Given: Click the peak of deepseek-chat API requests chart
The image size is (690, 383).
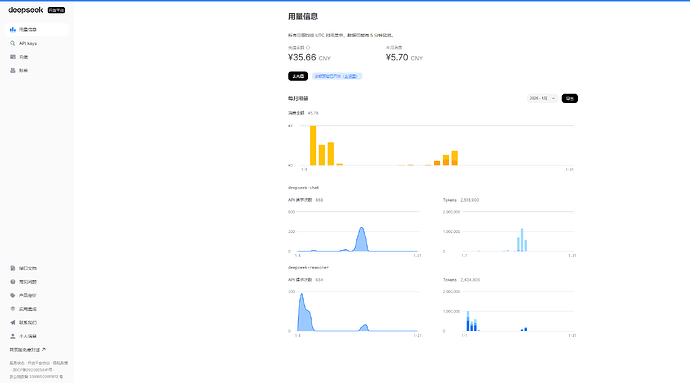Looking at the screenshot, I should coord(361,228).
